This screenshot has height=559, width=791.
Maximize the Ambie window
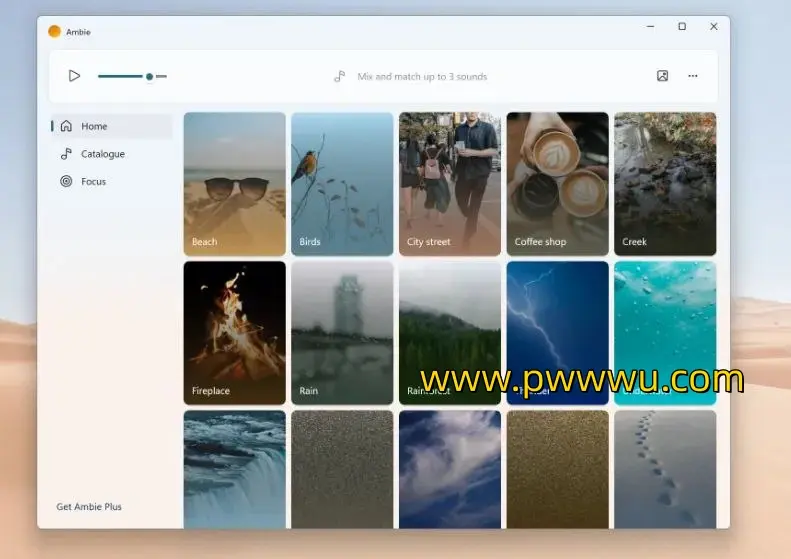coord(682,27)
